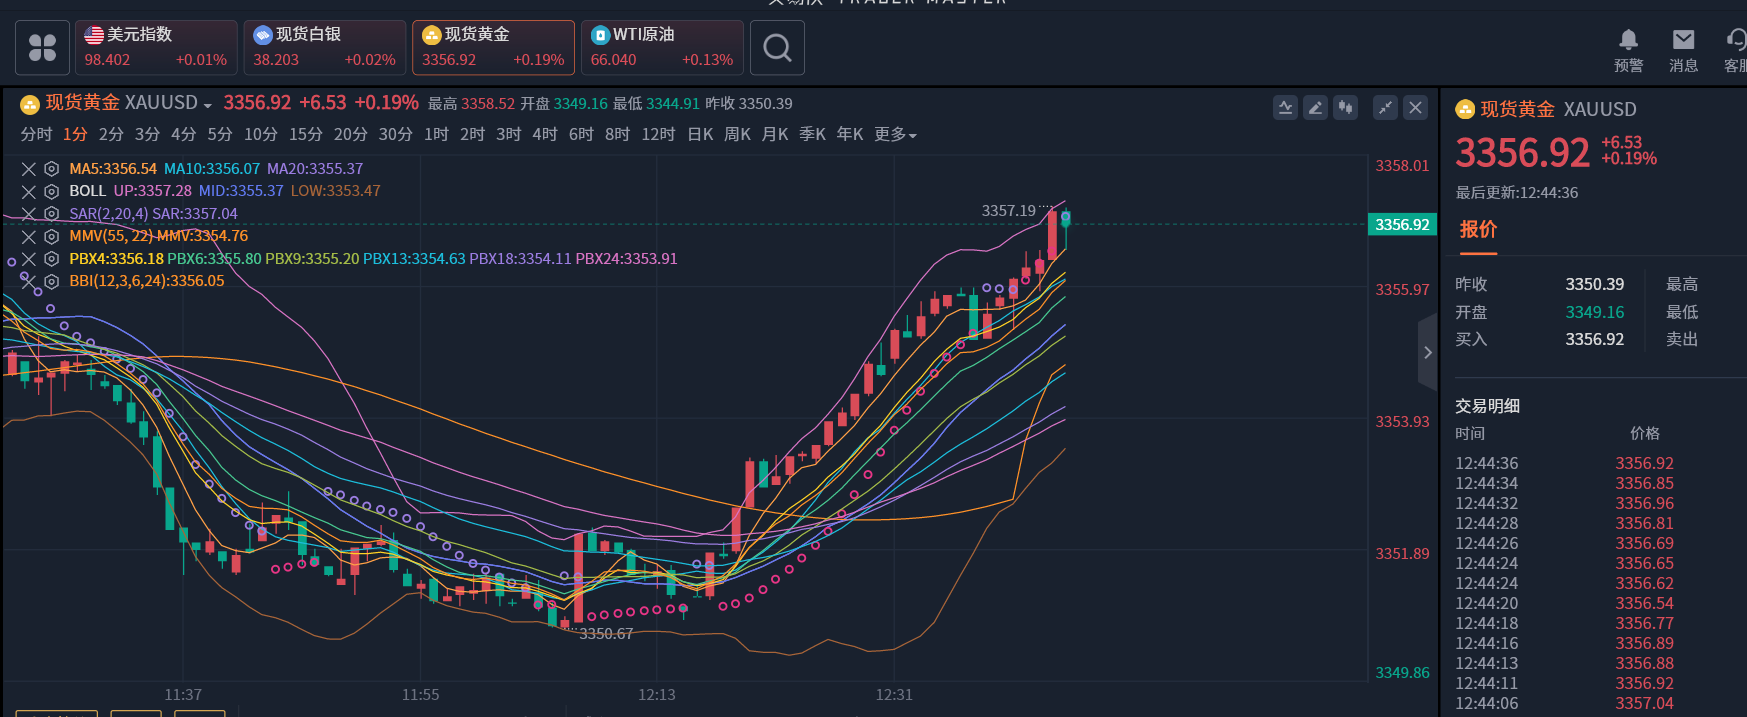Activate the pencil drawing tool
This screenshot has height=717, width=1747.
coord(1316,107)
